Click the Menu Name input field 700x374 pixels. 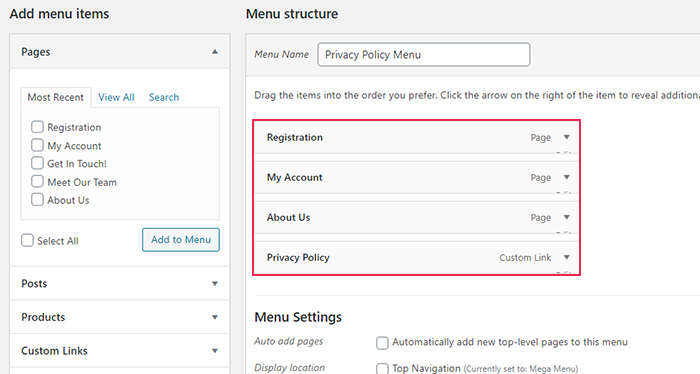424,54
